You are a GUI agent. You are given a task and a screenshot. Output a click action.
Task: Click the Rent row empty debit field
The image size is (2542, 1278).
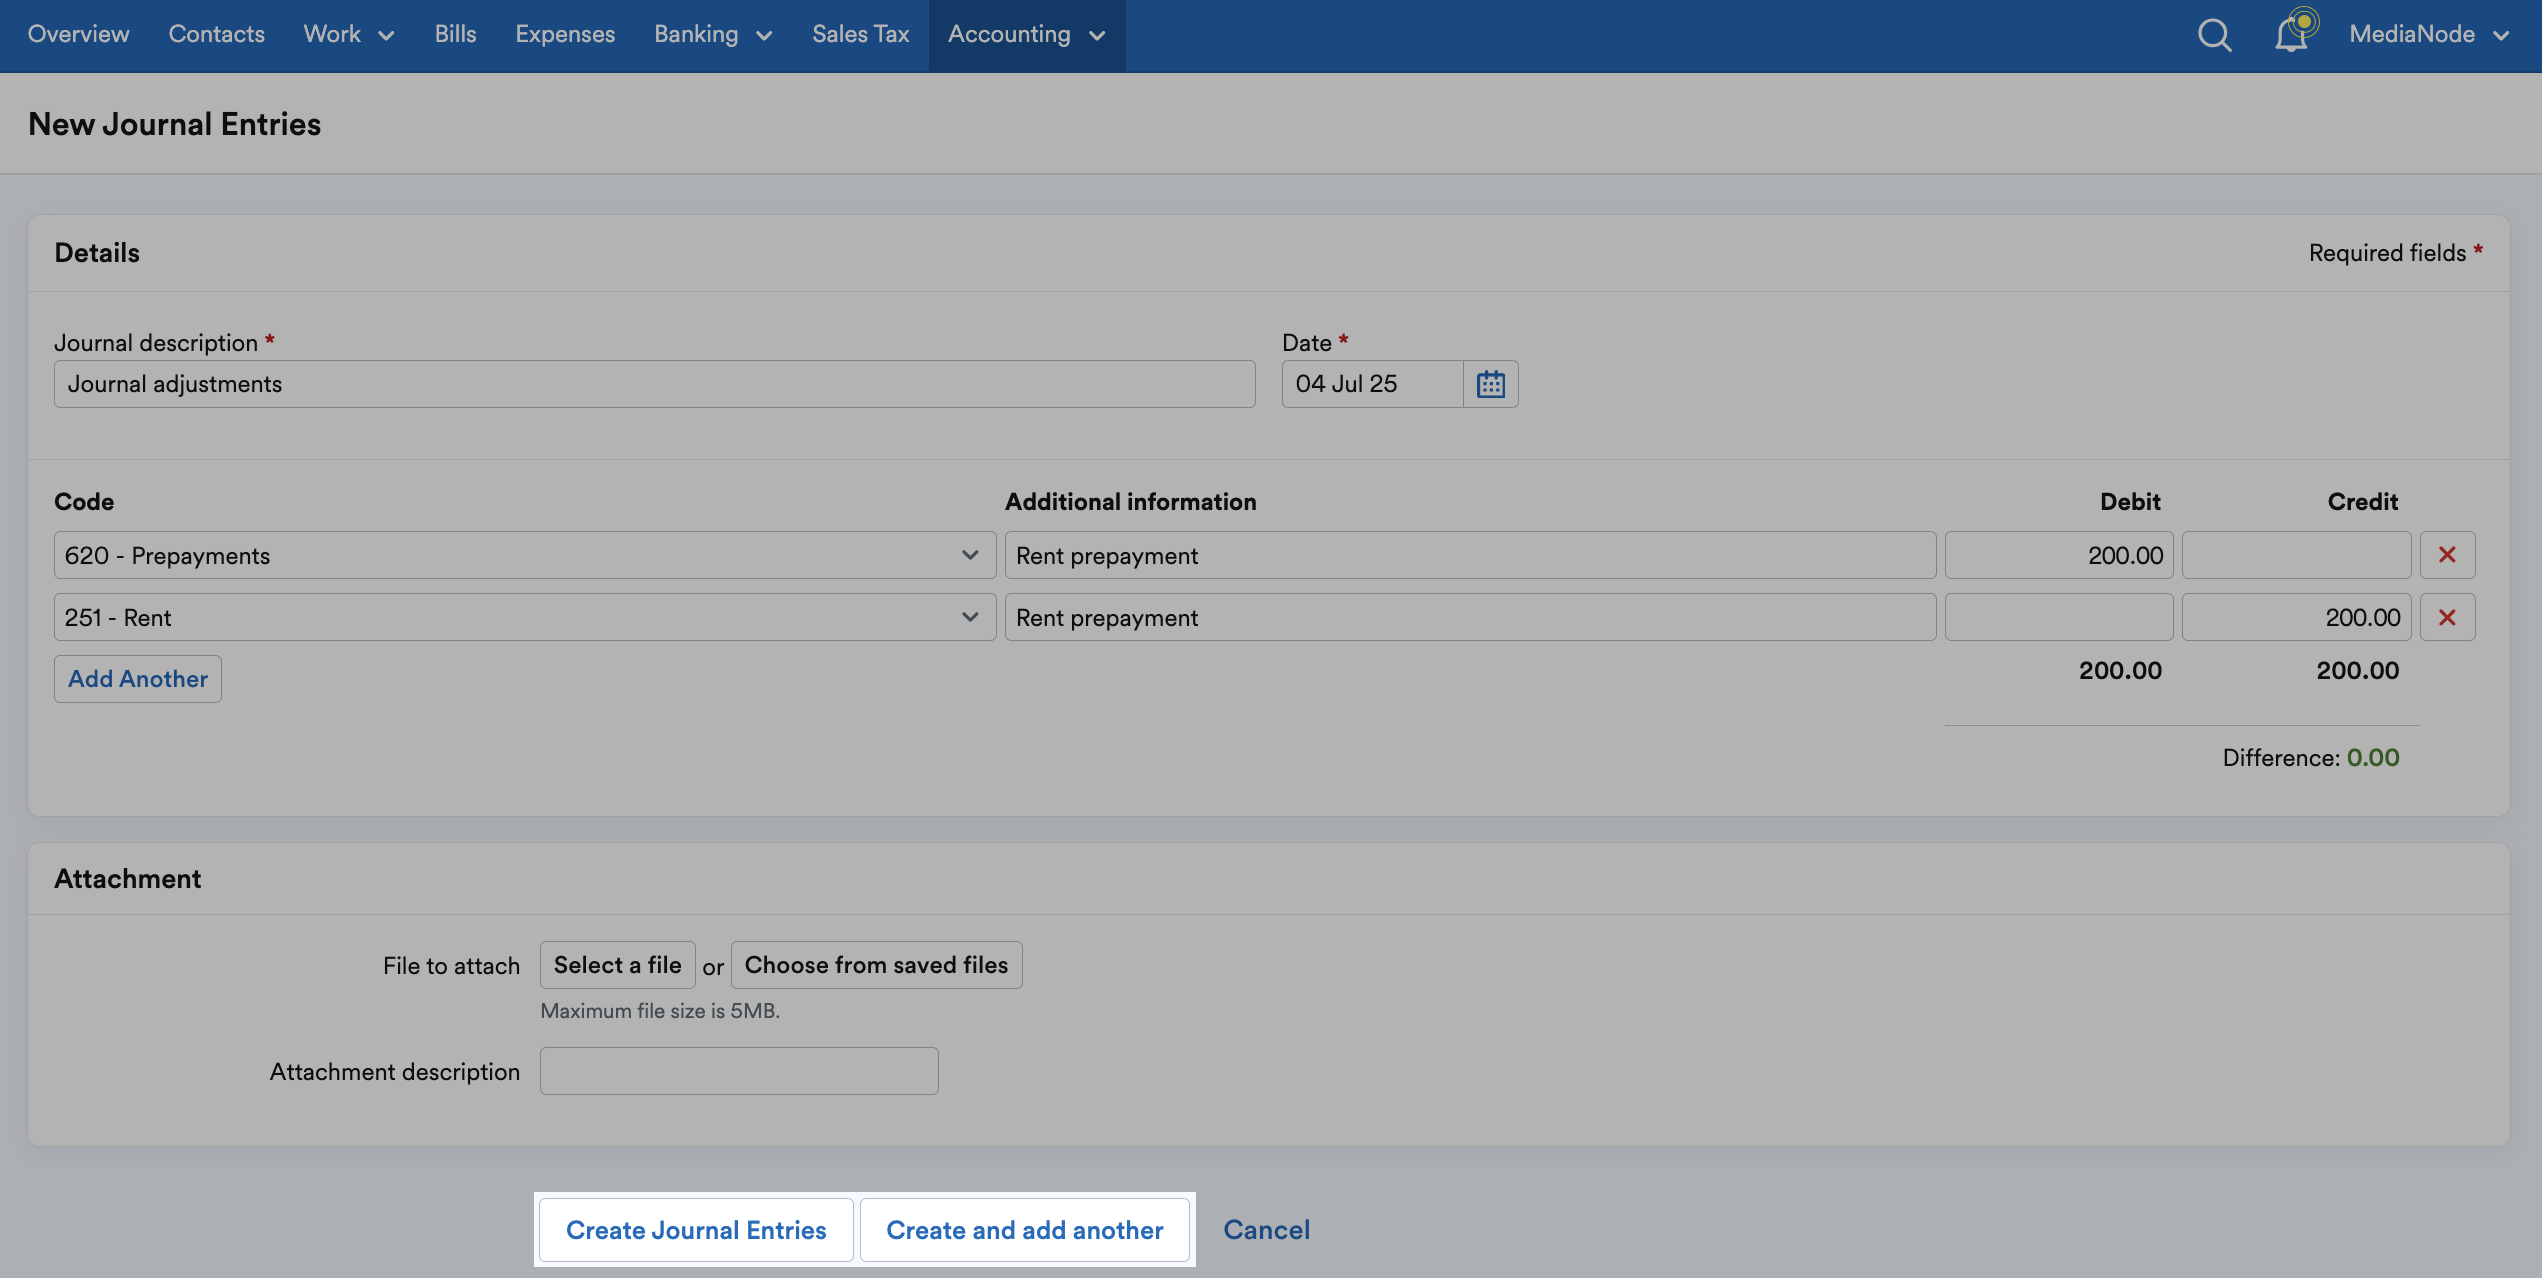pyautogui.click(x=2059, y=617)
